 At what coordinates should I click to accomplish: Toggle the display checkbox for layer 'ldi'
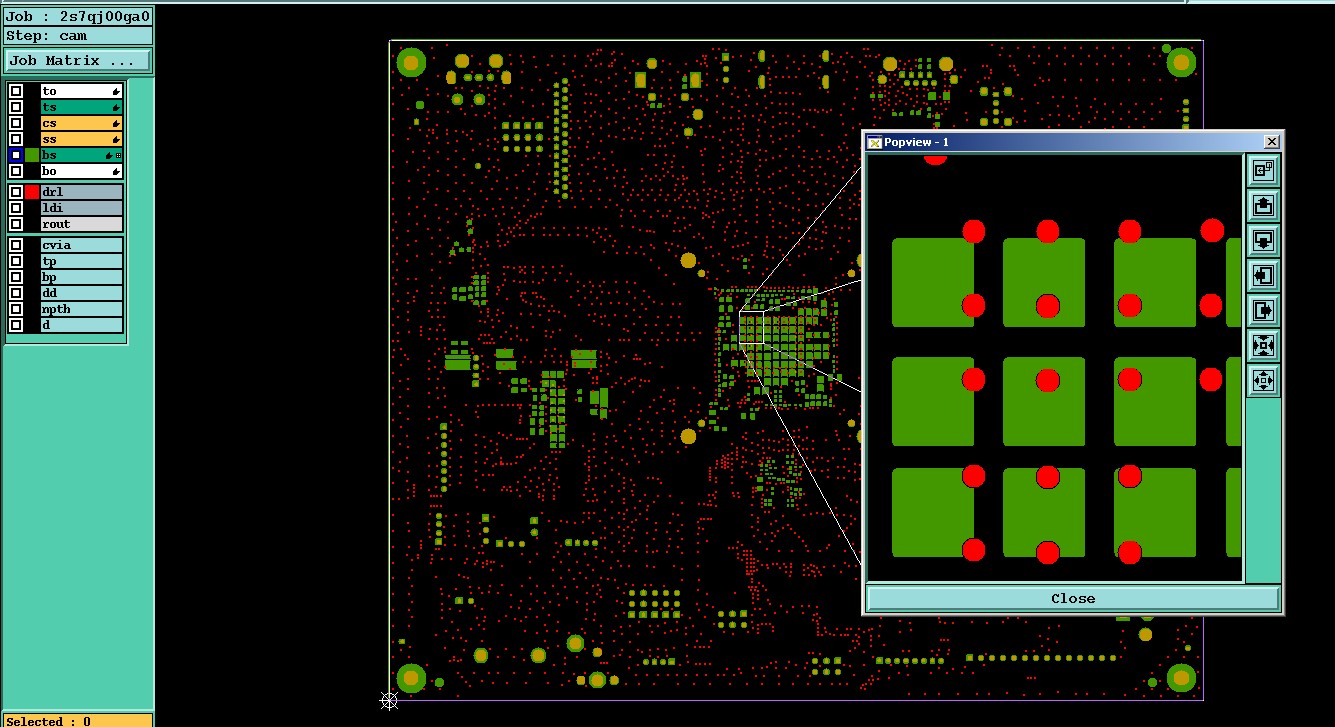(x=16, y=208)
